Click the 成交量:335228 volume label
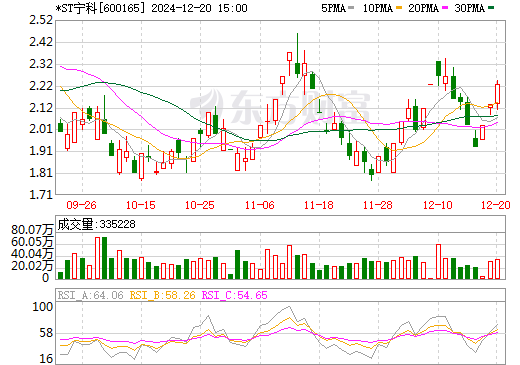 pyautogui.click(x=96, y=224)
